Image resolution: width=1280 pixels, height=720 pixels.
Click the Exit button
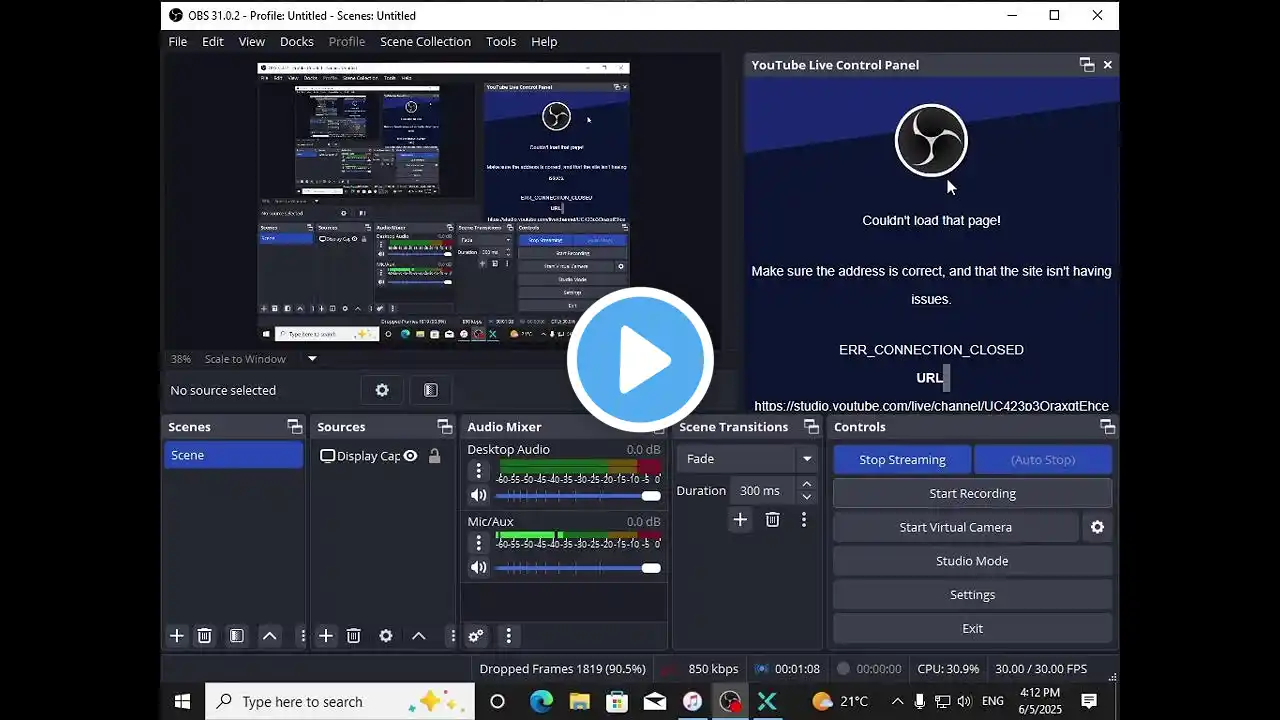(972, 628)
